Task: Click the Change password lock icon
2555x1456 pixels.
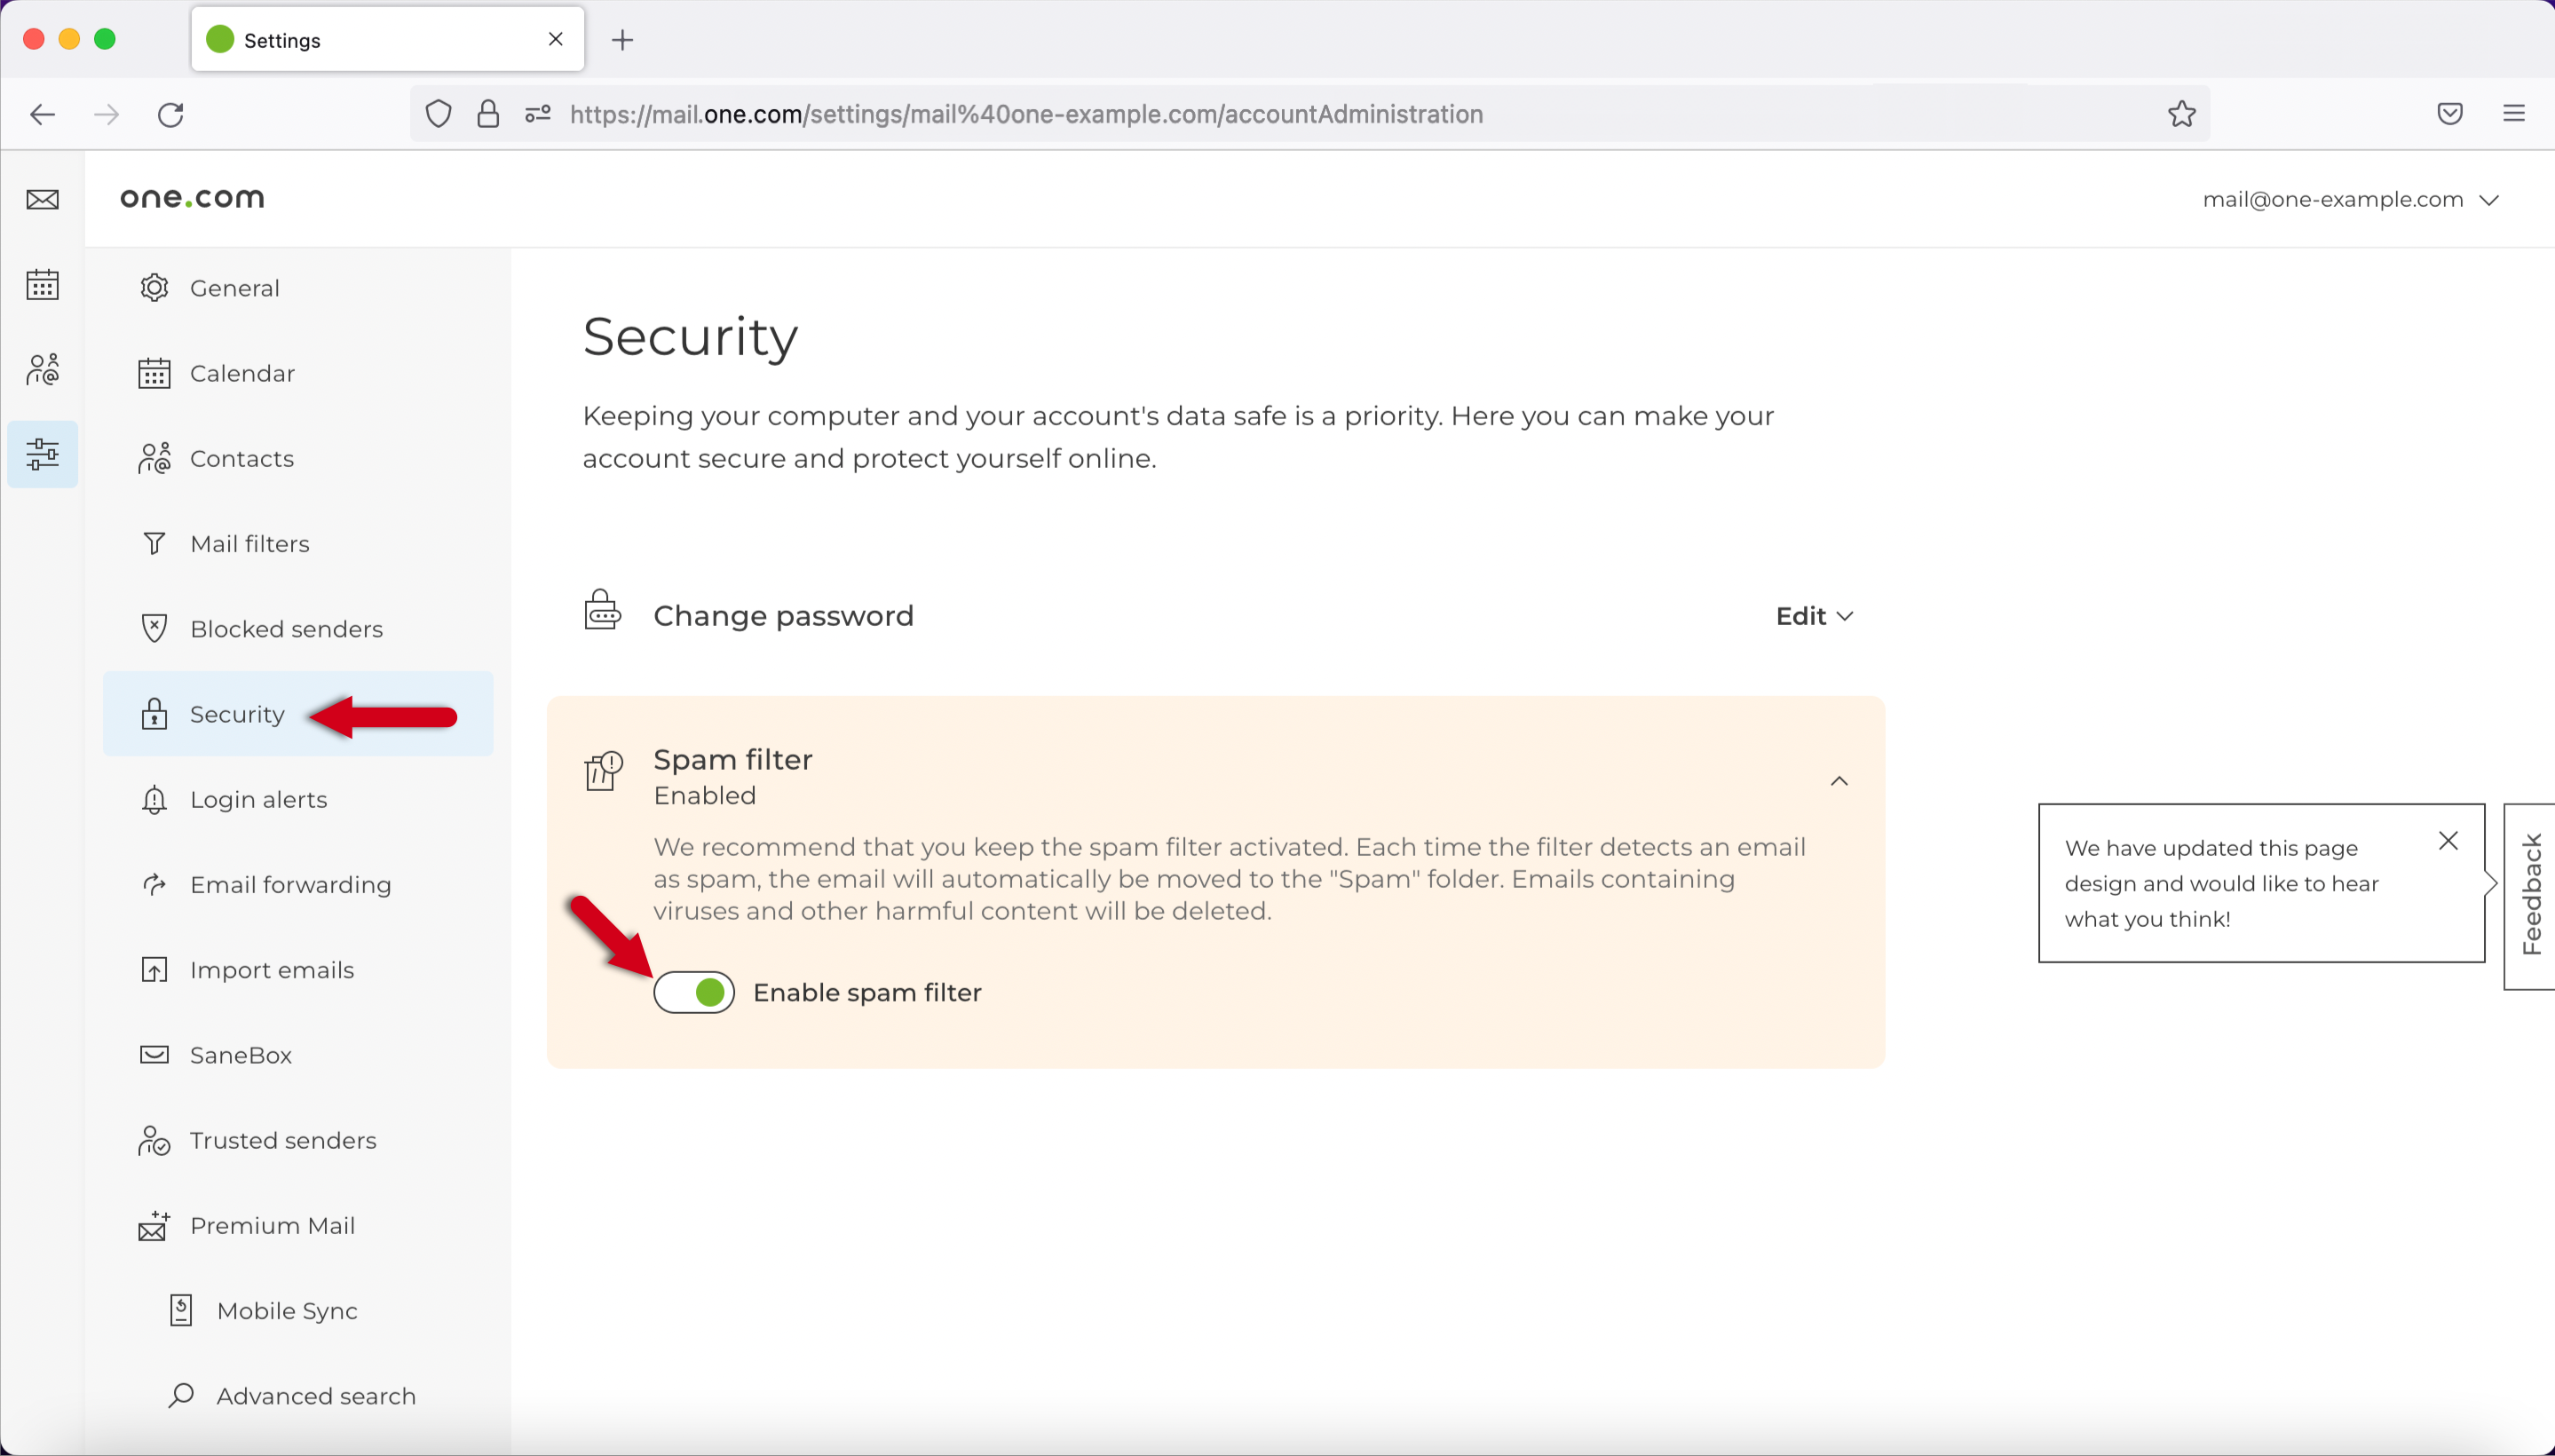Action: click(x=602, y=610)
